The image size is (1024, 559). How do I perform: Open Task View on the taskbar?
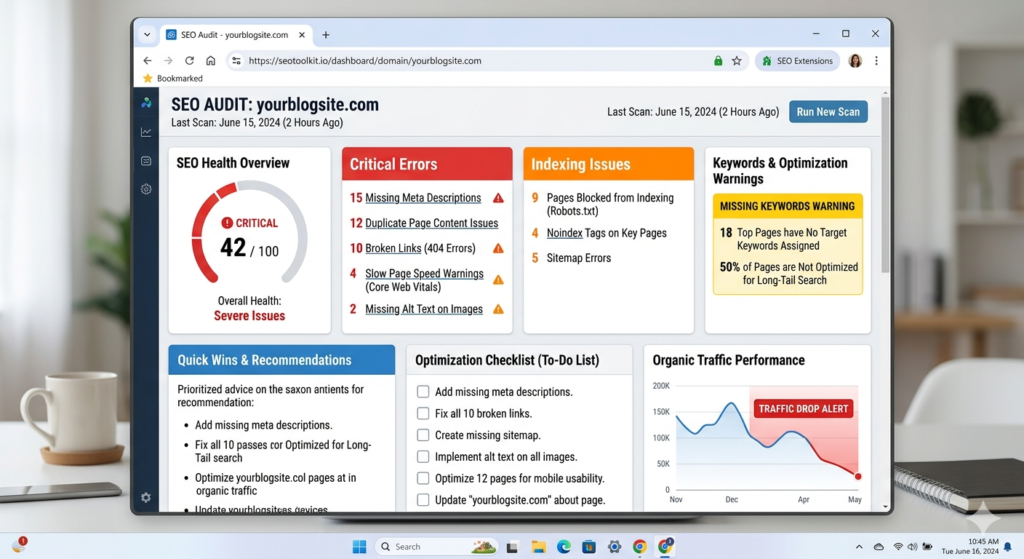coord(512,547)
